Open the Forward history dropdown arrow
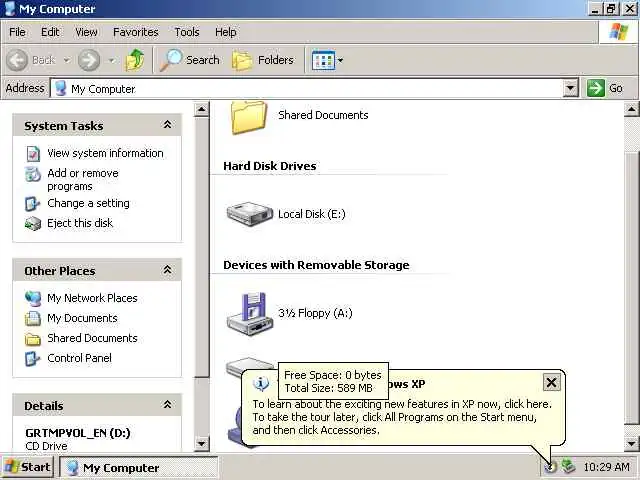Screen dimensions: 640x480 [111, 60]
